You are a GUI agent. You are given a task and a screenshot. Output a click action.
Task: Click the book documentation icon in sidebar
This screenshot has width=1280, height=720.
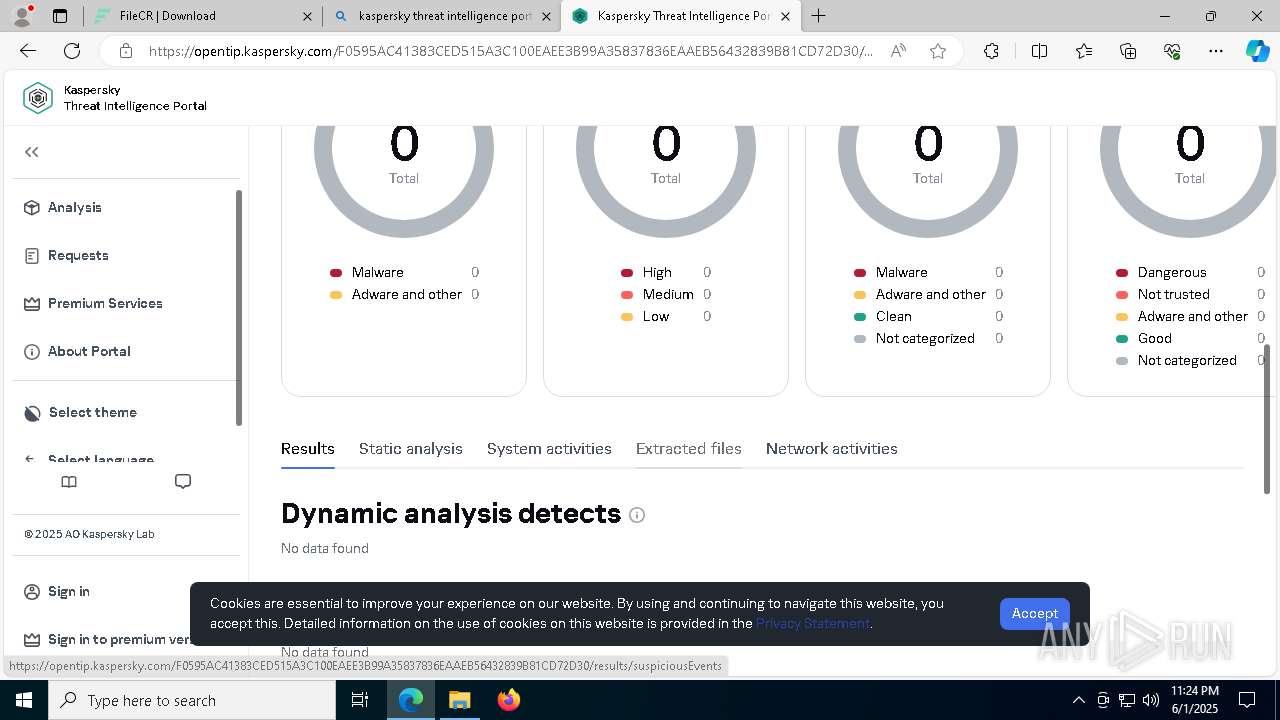click(69, 482)
